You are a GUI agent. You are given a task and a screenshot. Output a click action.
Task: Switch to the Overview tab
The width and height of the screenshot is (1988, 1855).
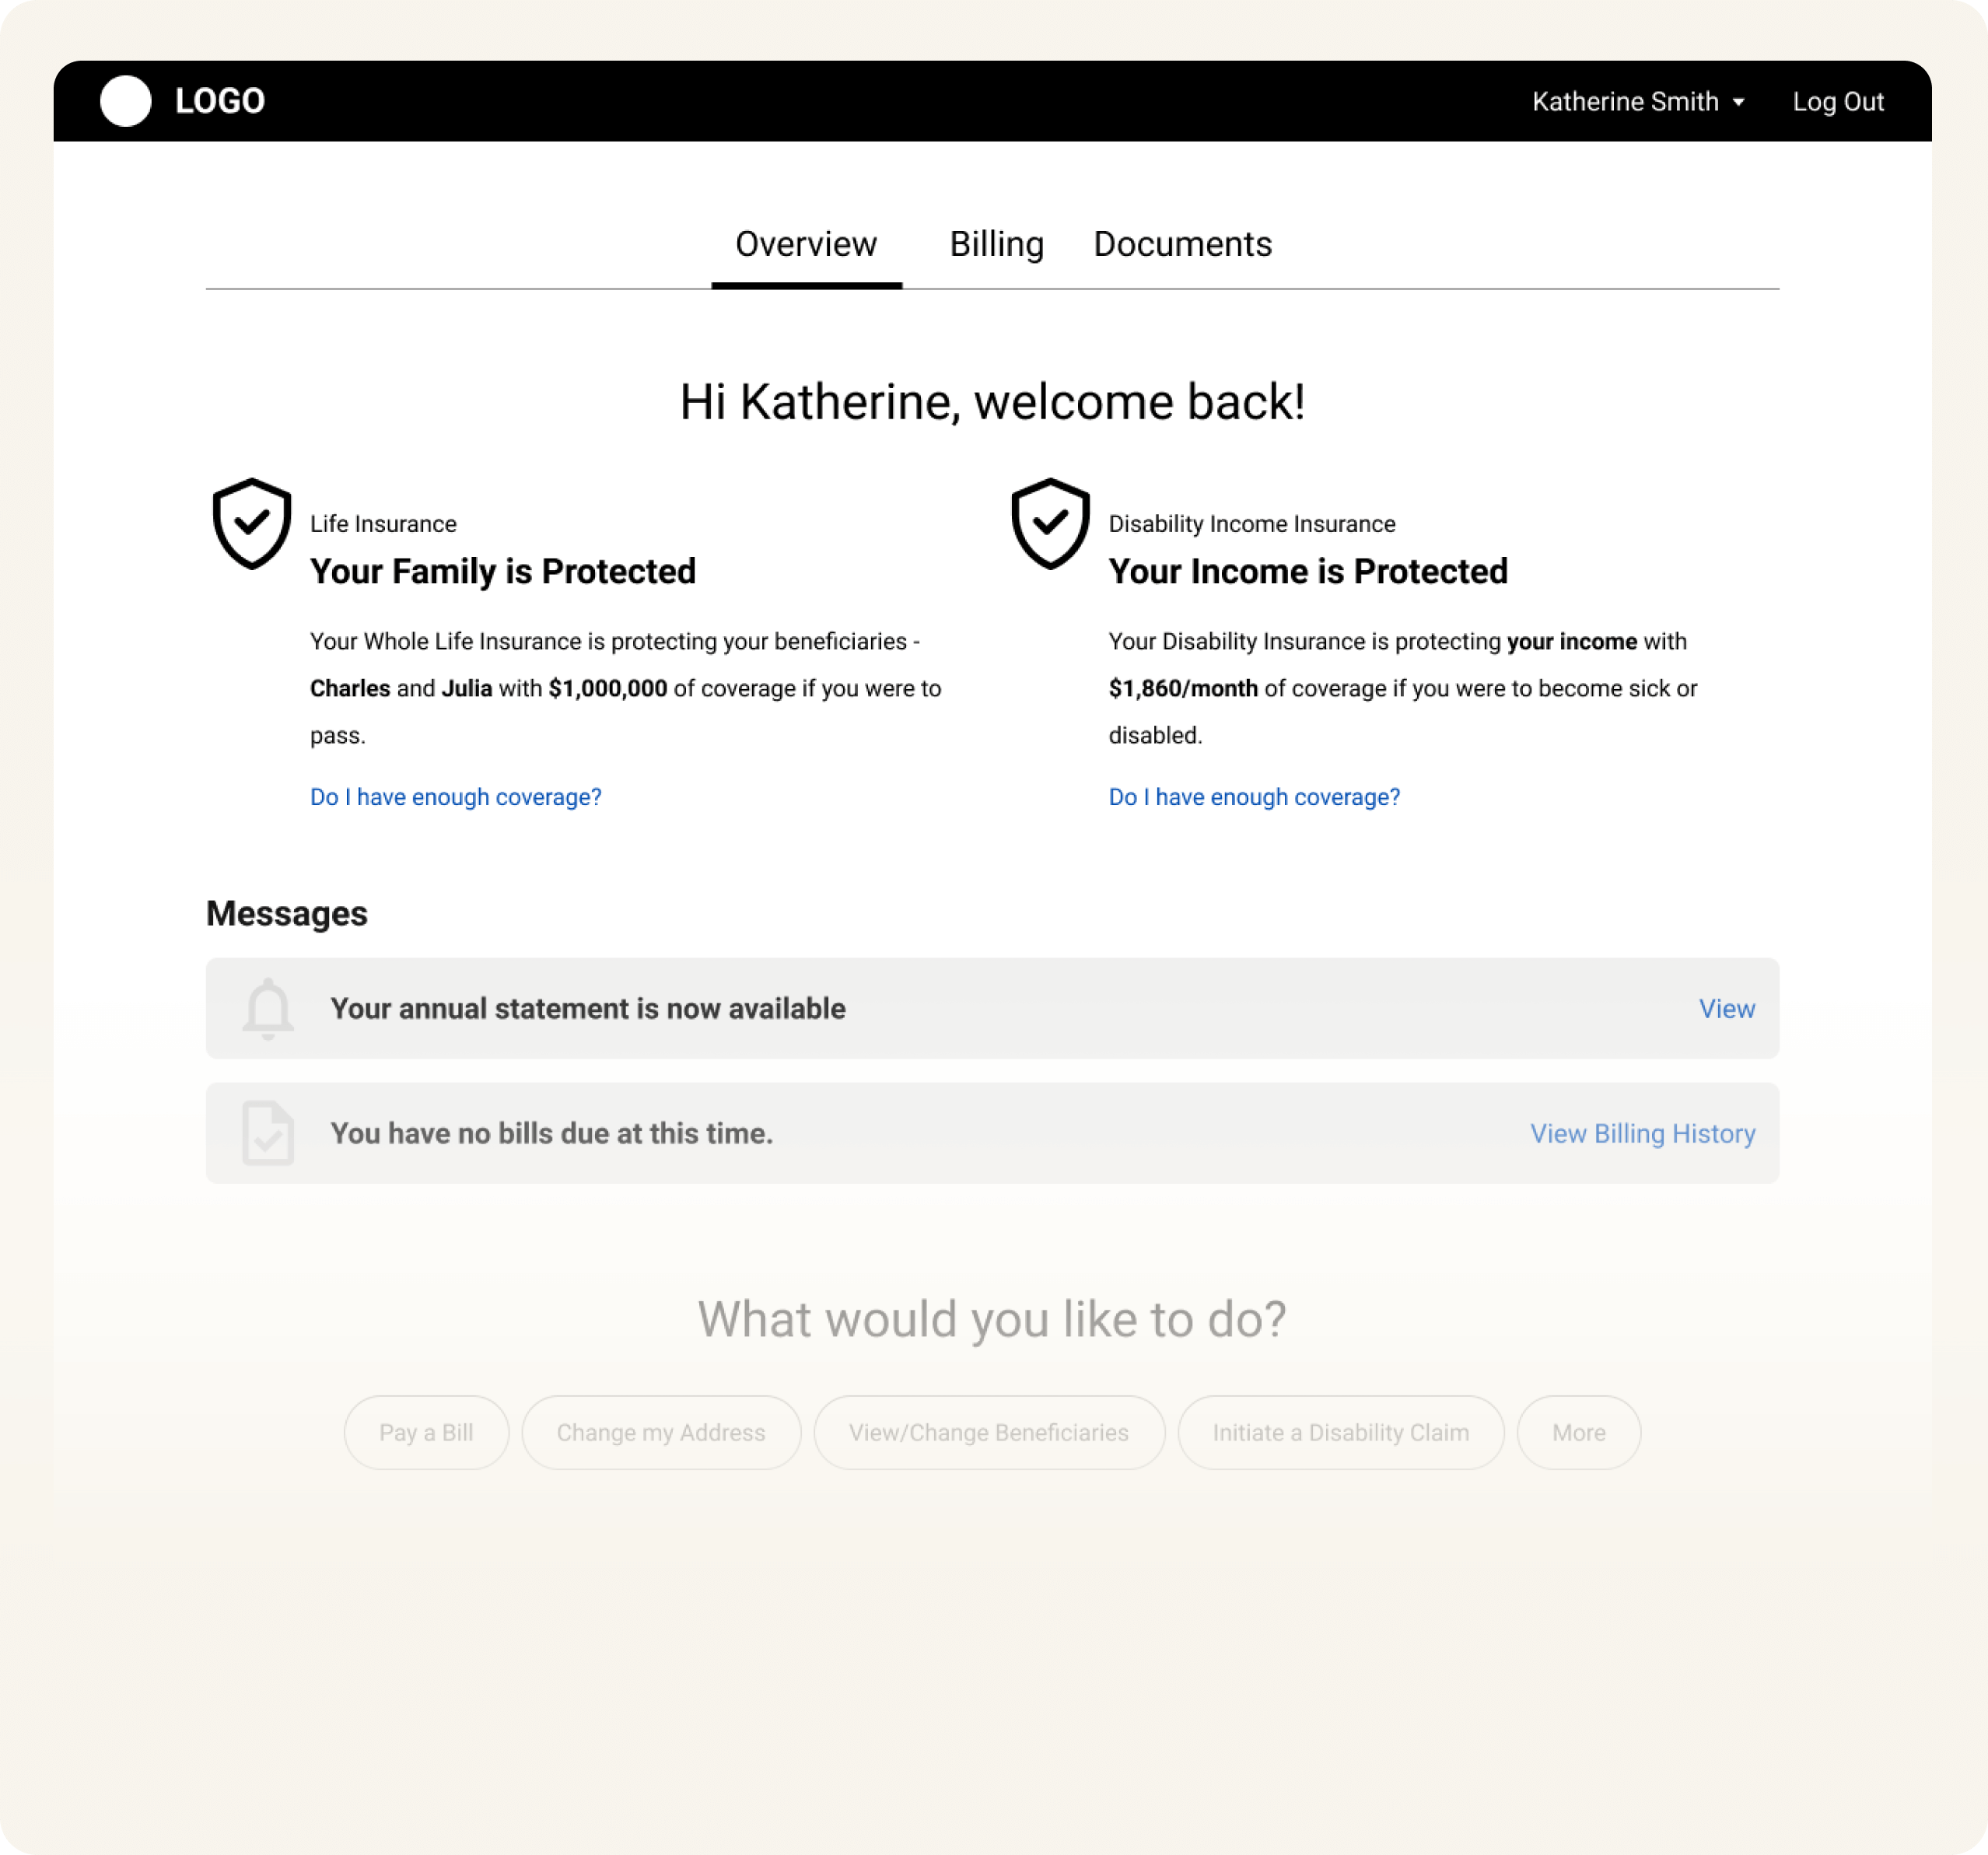[806, 244]
